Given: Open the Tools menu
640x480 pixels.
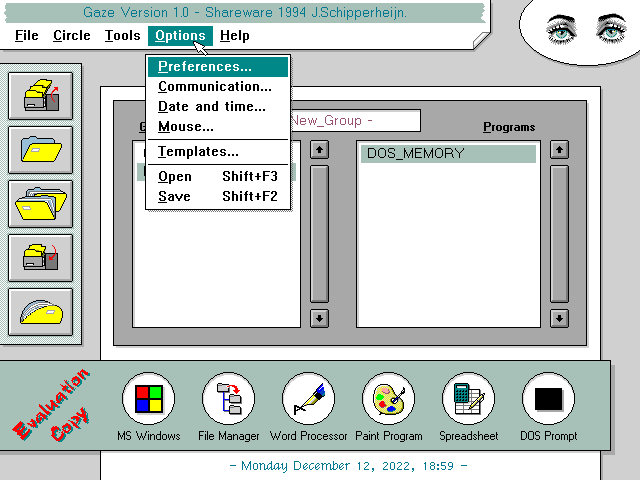Looking at the screenshot, I should (x=122, y=36).
